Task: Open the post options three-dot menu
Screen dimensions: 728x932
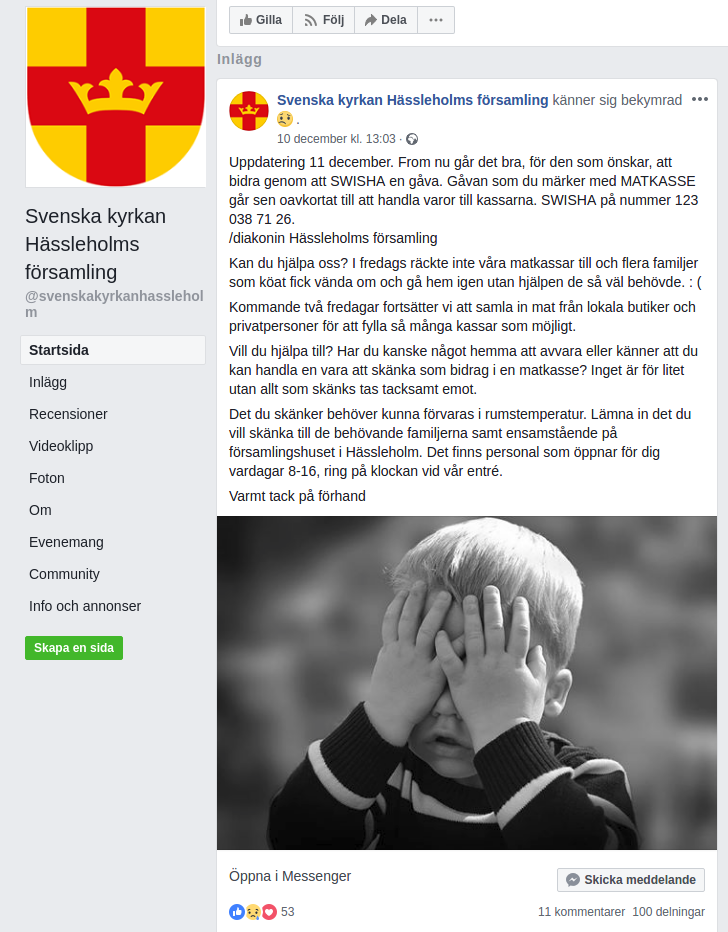Action: (699, 99)
